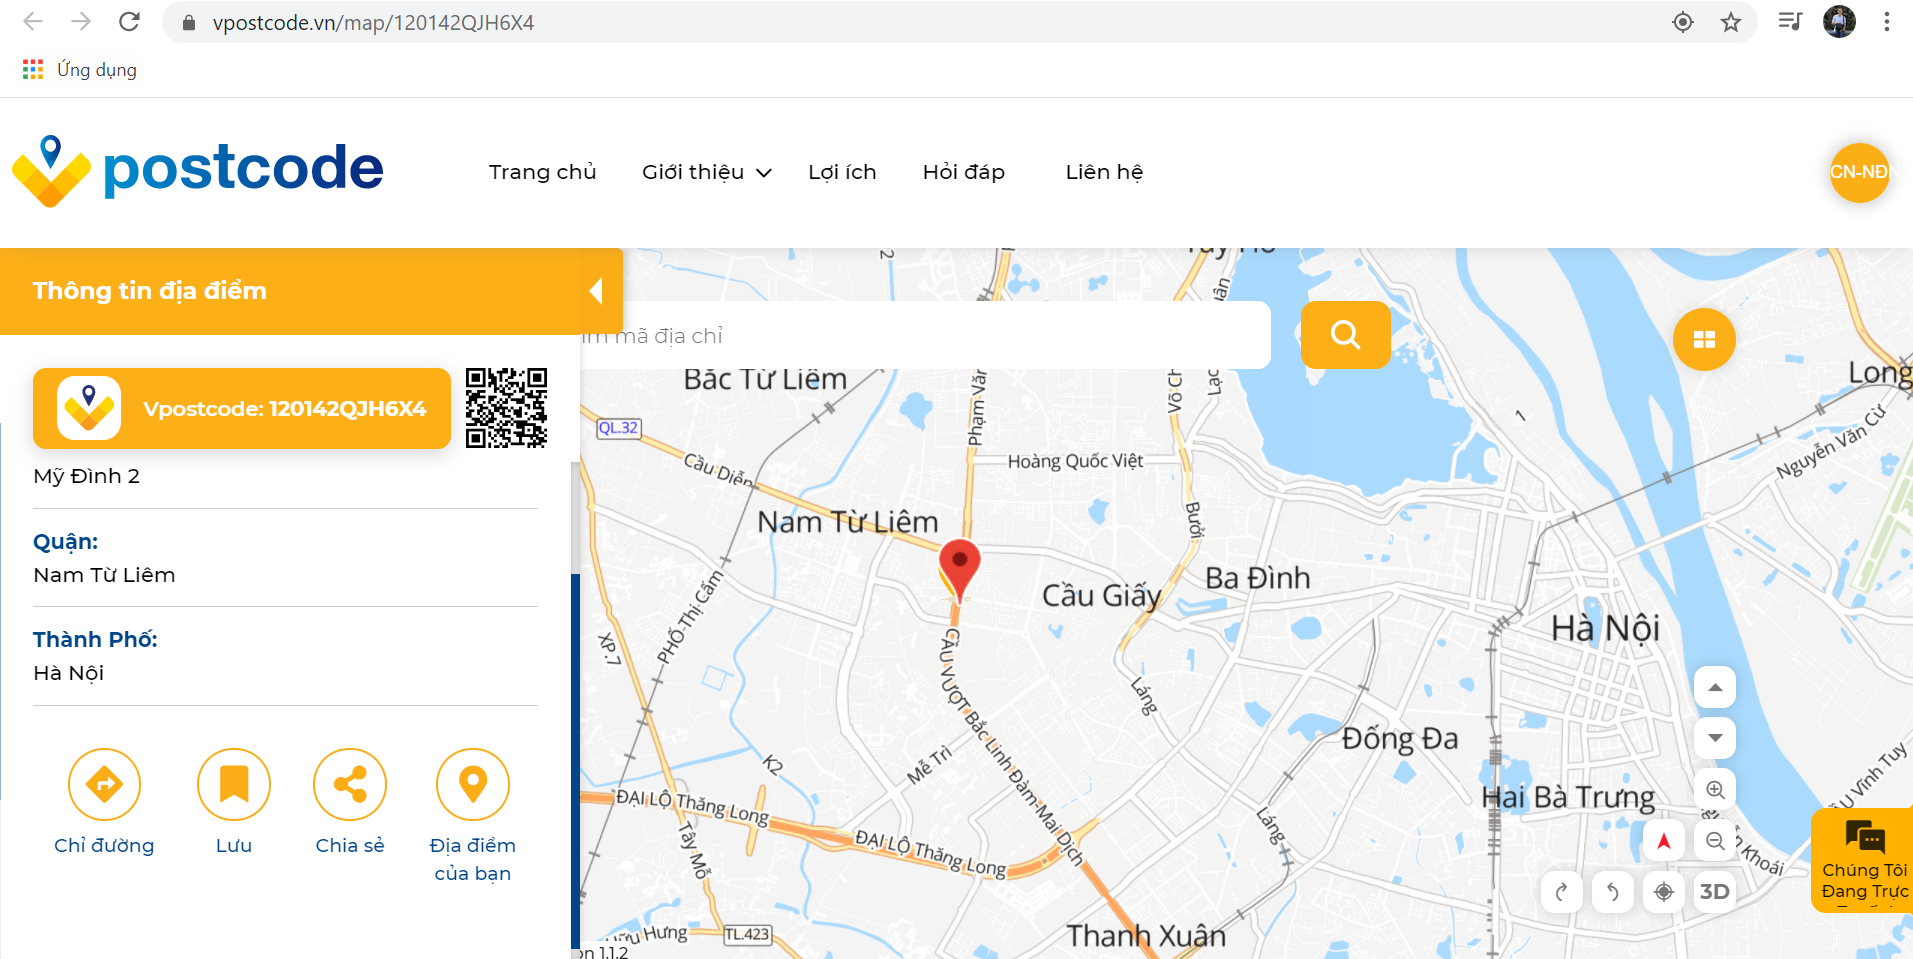1913x959 pixels.
Task: Click the Chỉ đường directions icon
Action: tap(104, 784)
